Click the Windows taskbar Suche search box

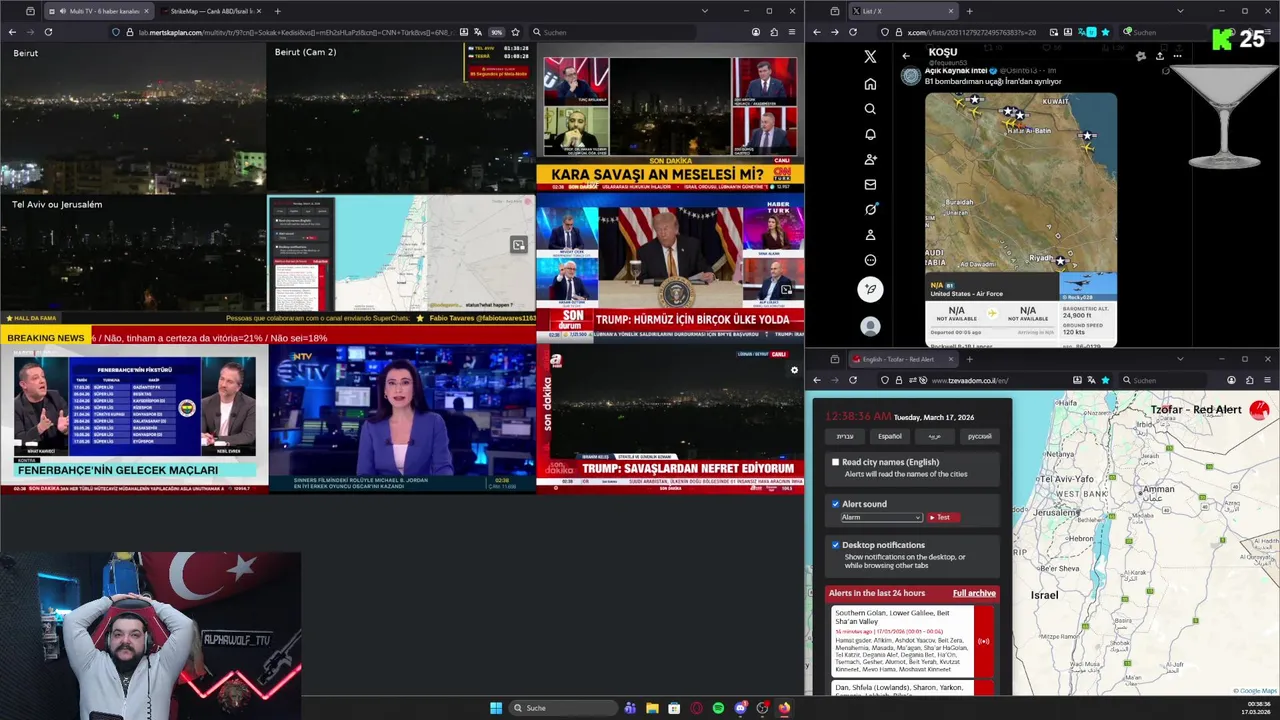pyautogui.click(x=562, y=708)
